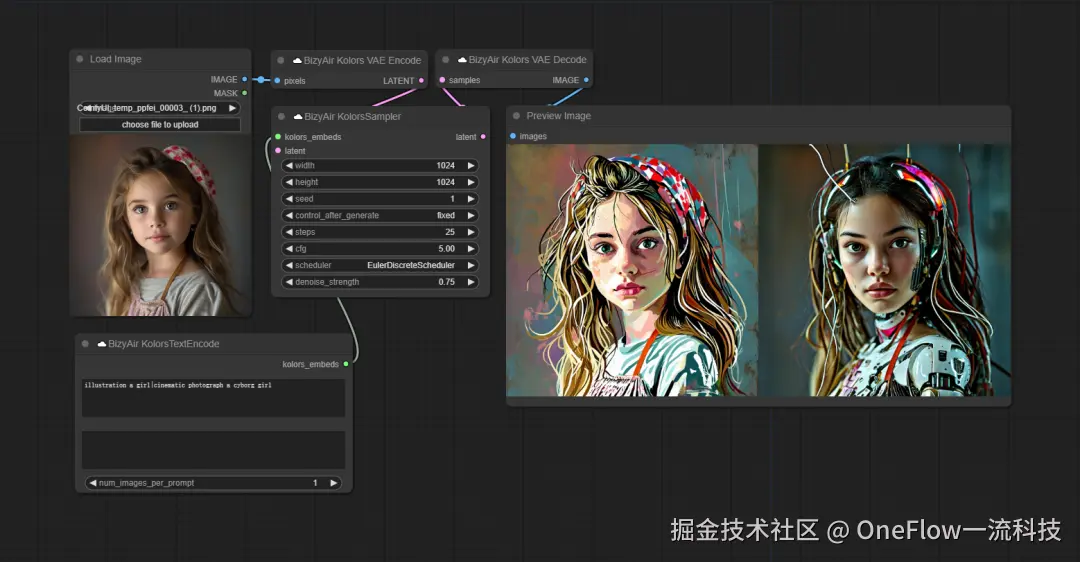Click the loaded girl photo thumbnail in Load Image

tap(160, 226)
